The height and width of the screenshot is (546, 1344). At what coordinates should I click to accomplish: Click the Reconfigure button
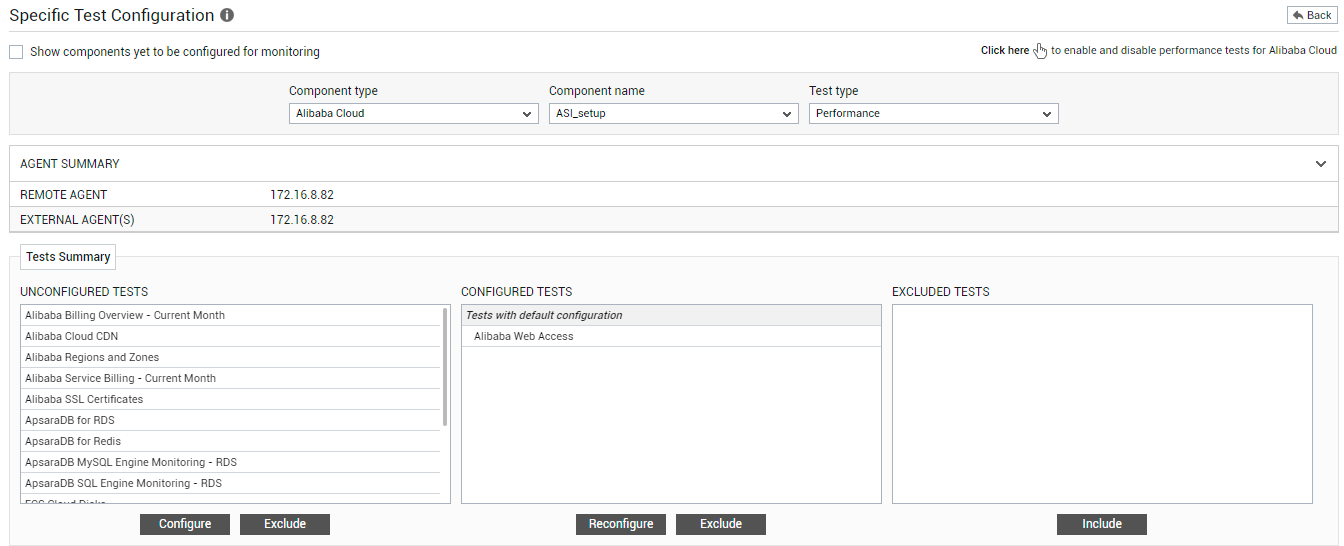point(621,524)
